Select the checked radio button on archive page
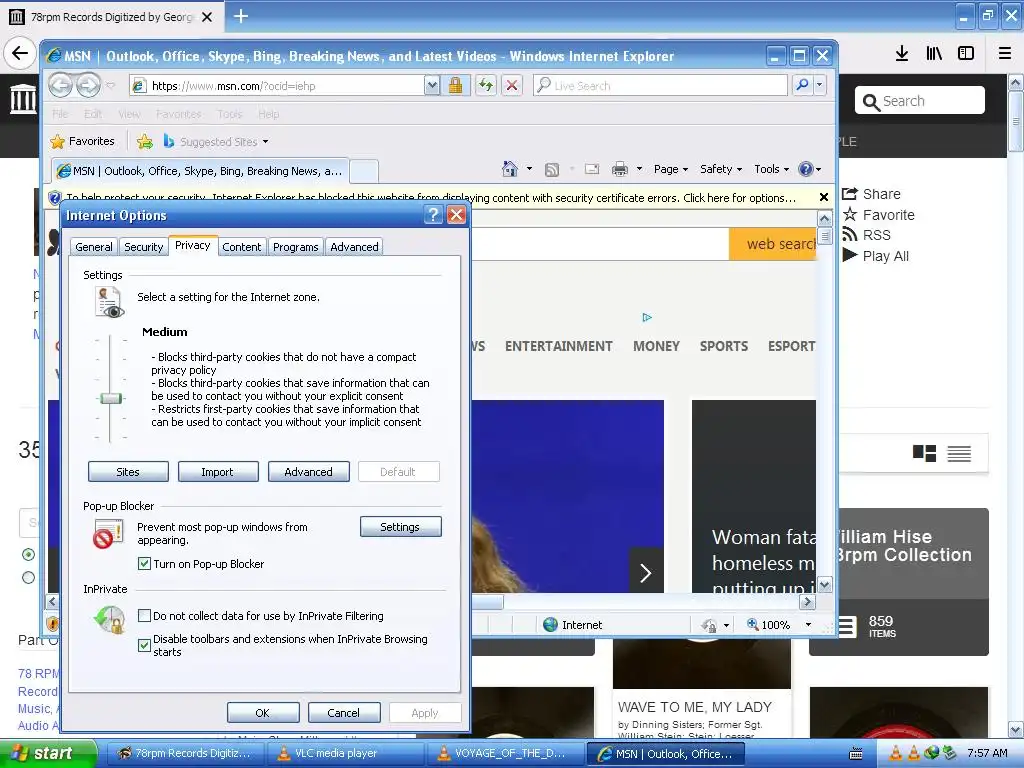This screenshot has height=768, width=1024. (x=28, y=554)
